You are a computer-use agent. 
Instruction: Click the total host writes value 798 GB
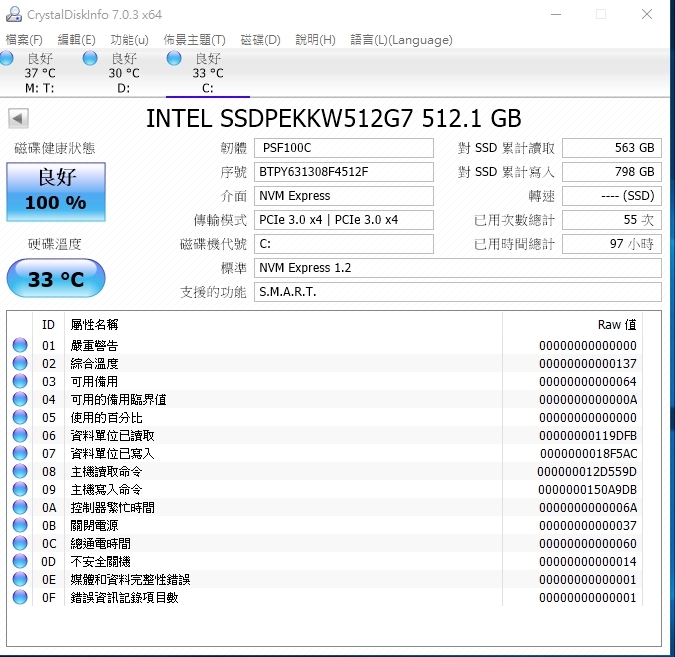(612, 172)
